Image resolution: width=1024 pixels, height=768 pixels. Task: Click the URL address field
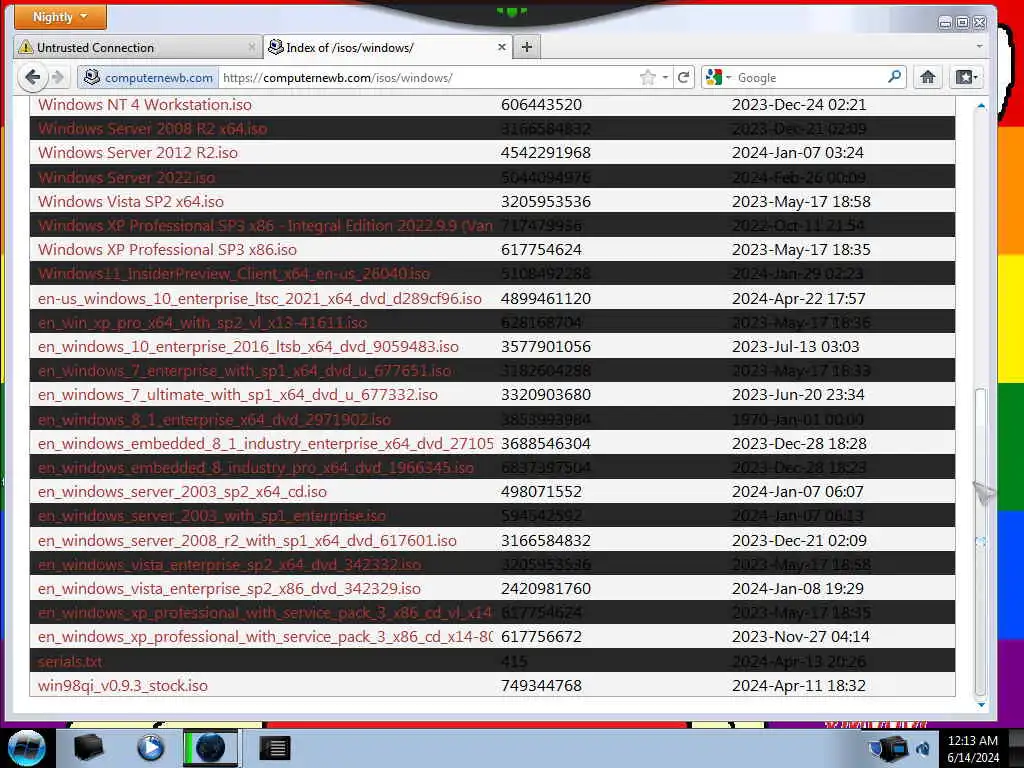[x=428, y=78]
